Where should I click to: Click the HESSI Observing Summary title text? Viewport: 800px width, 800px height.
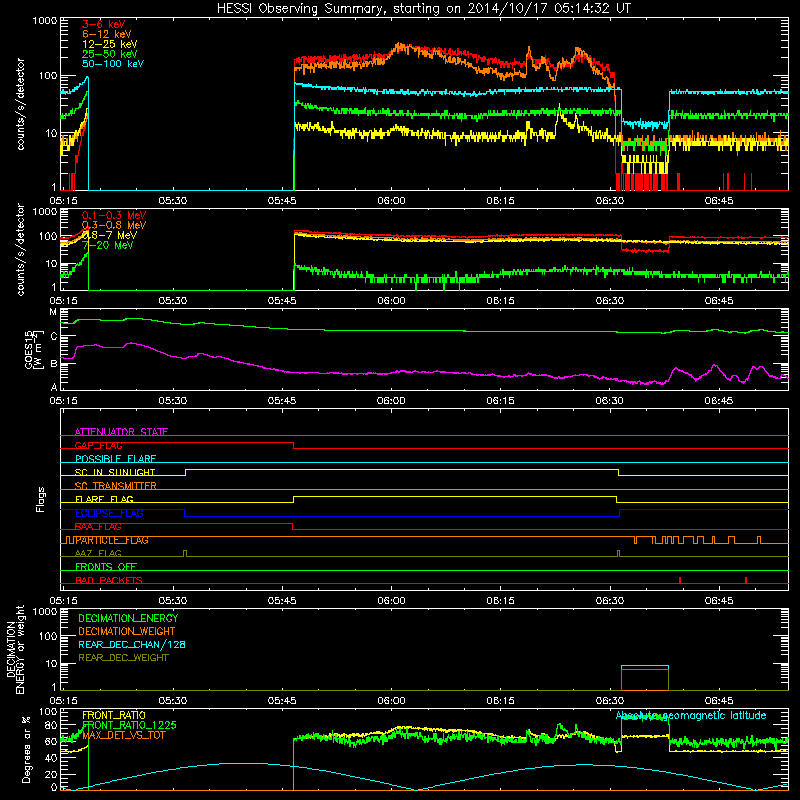(x=423, y=9)
